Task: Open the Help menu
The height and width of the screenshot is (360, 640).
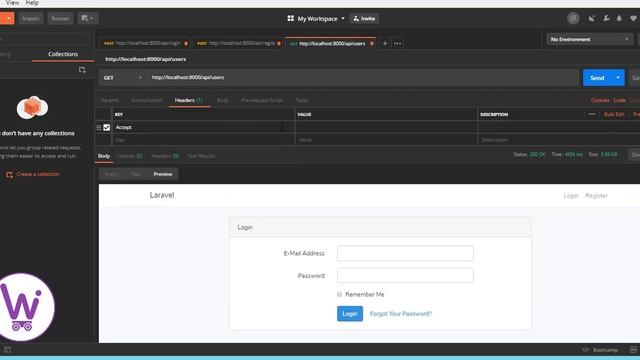Action: [x=32, y=3]
